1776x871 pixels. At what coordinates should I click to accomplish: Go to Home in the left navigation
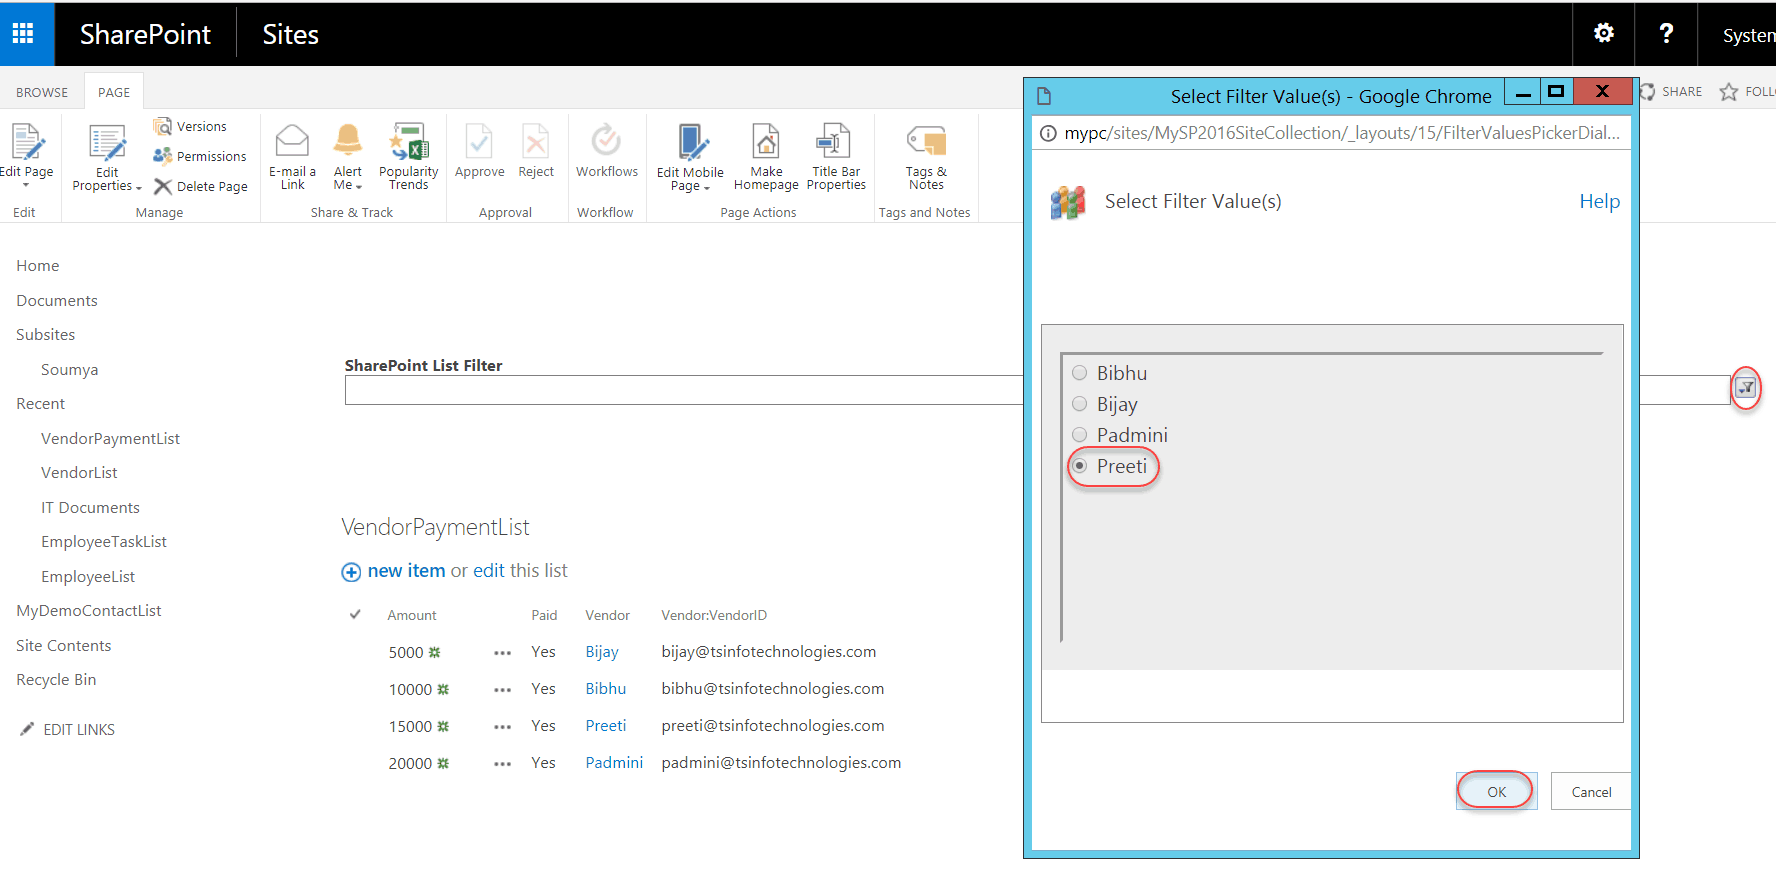click(38, 265)
